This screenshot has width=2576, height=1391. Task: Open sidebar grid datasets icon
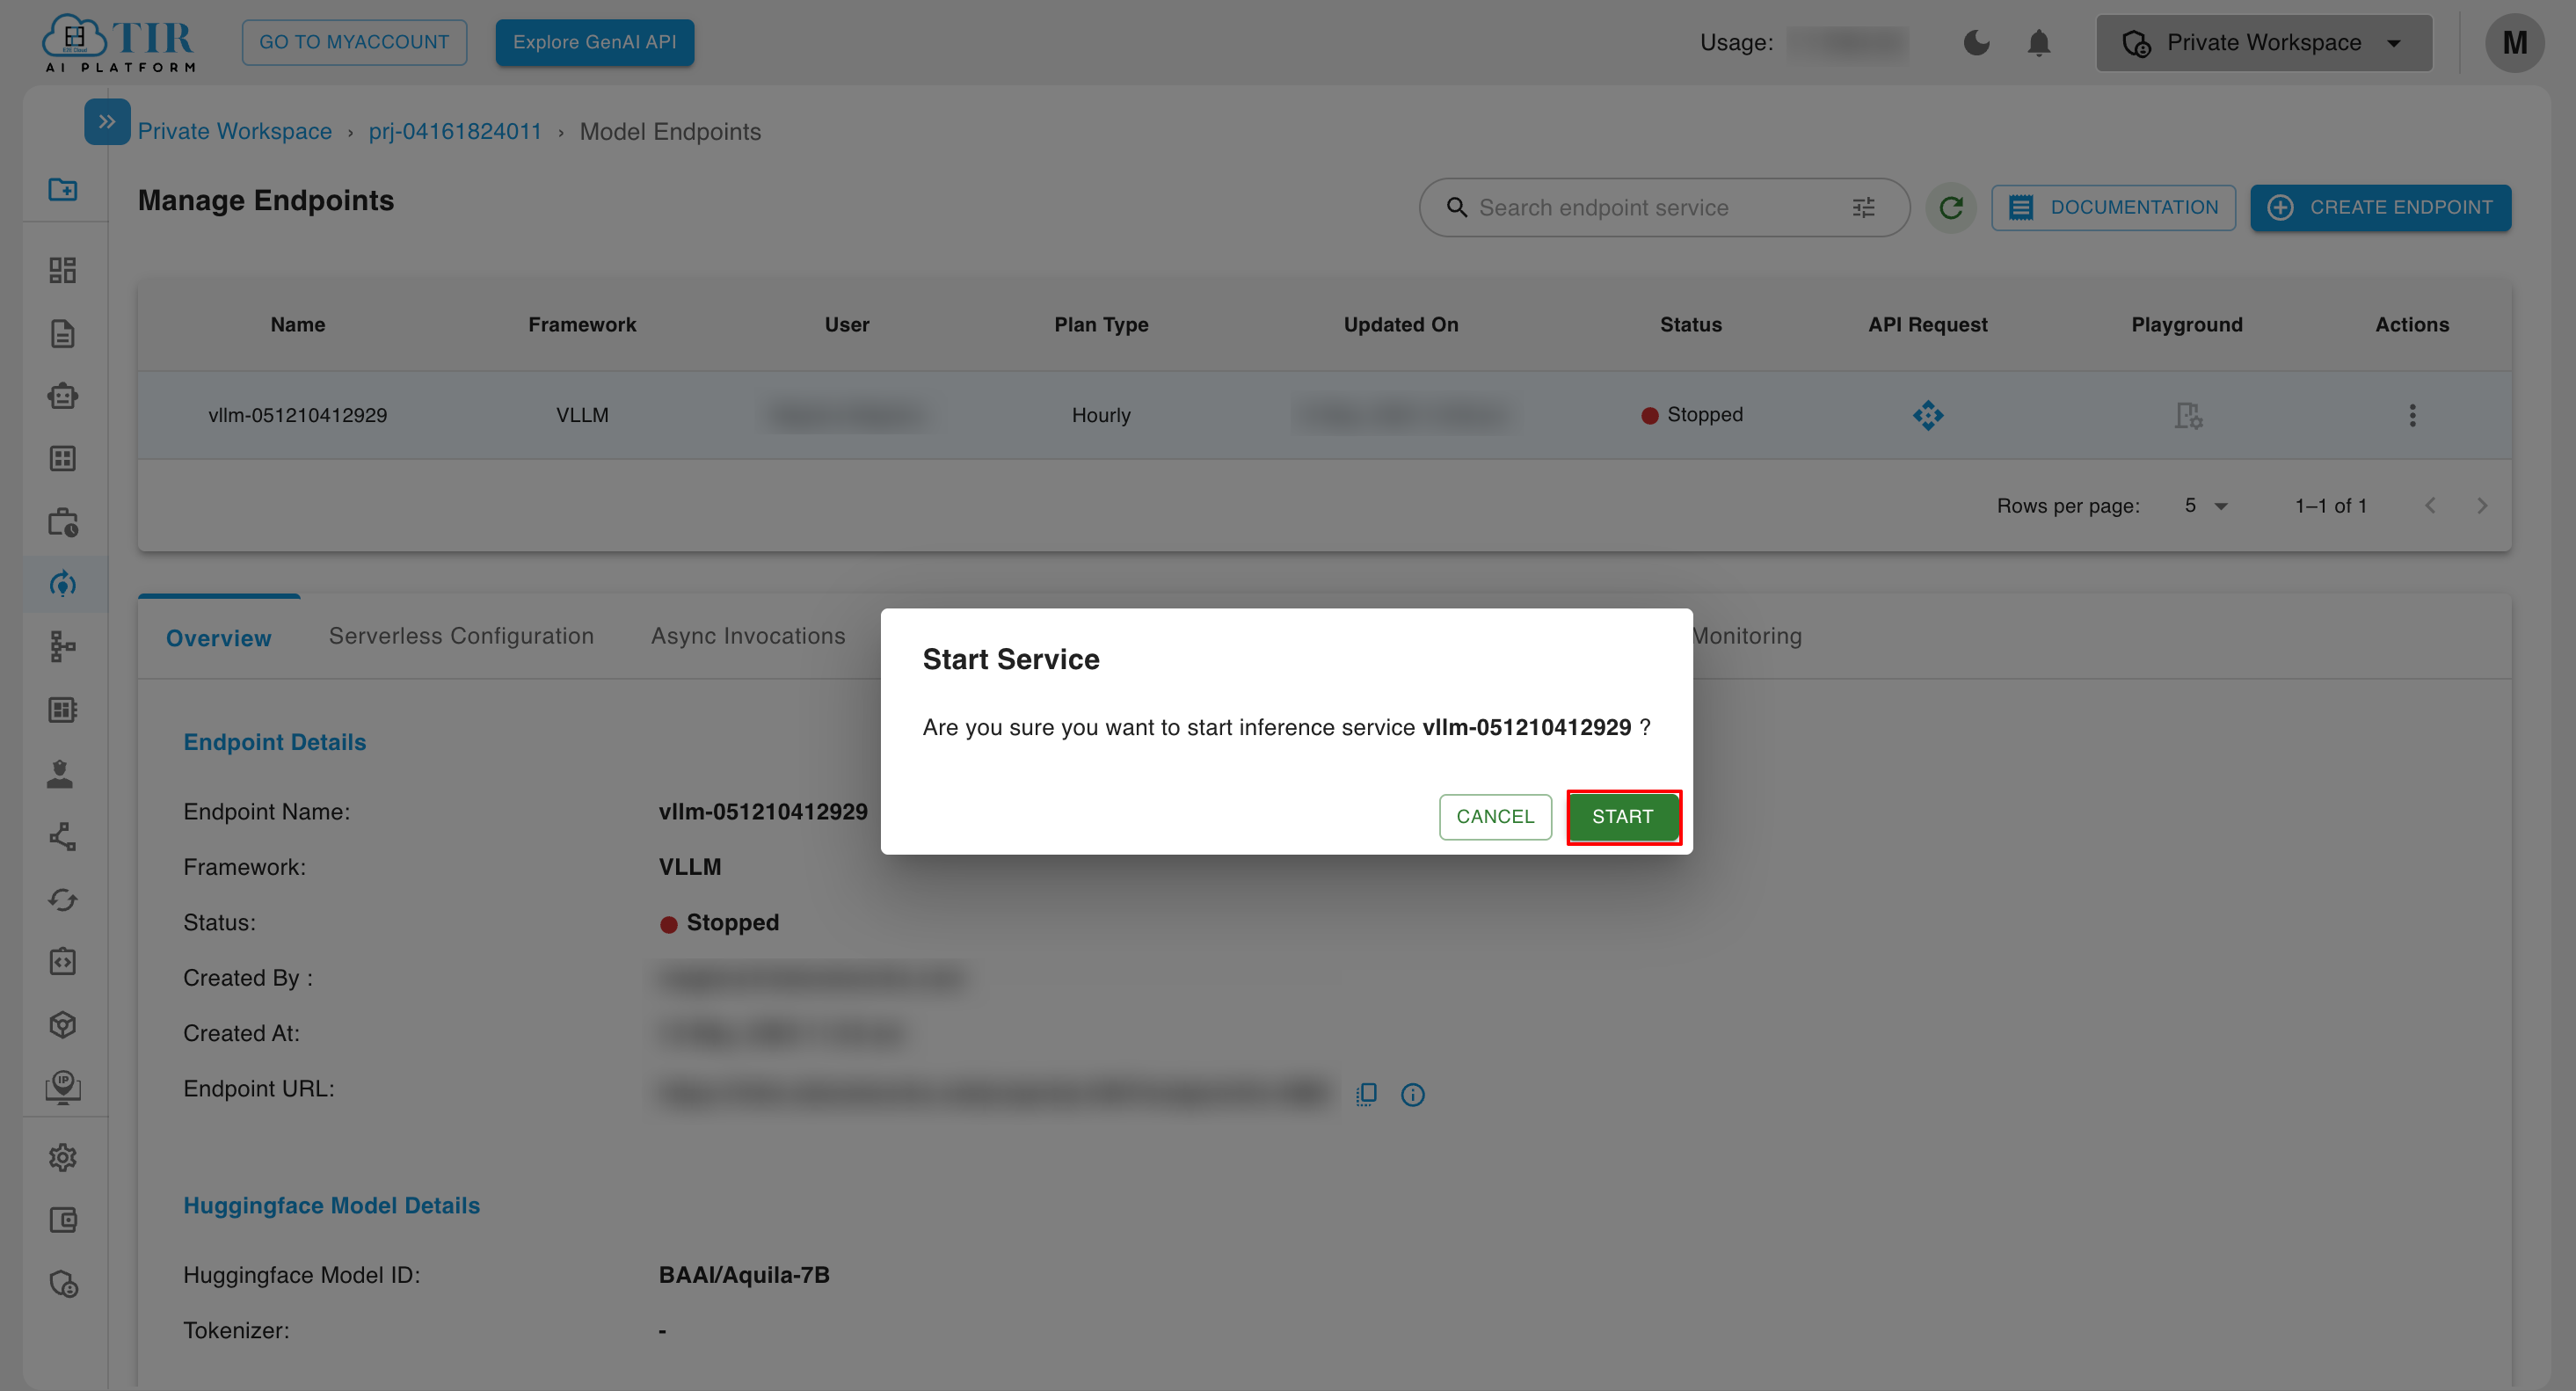click(63, 458)
